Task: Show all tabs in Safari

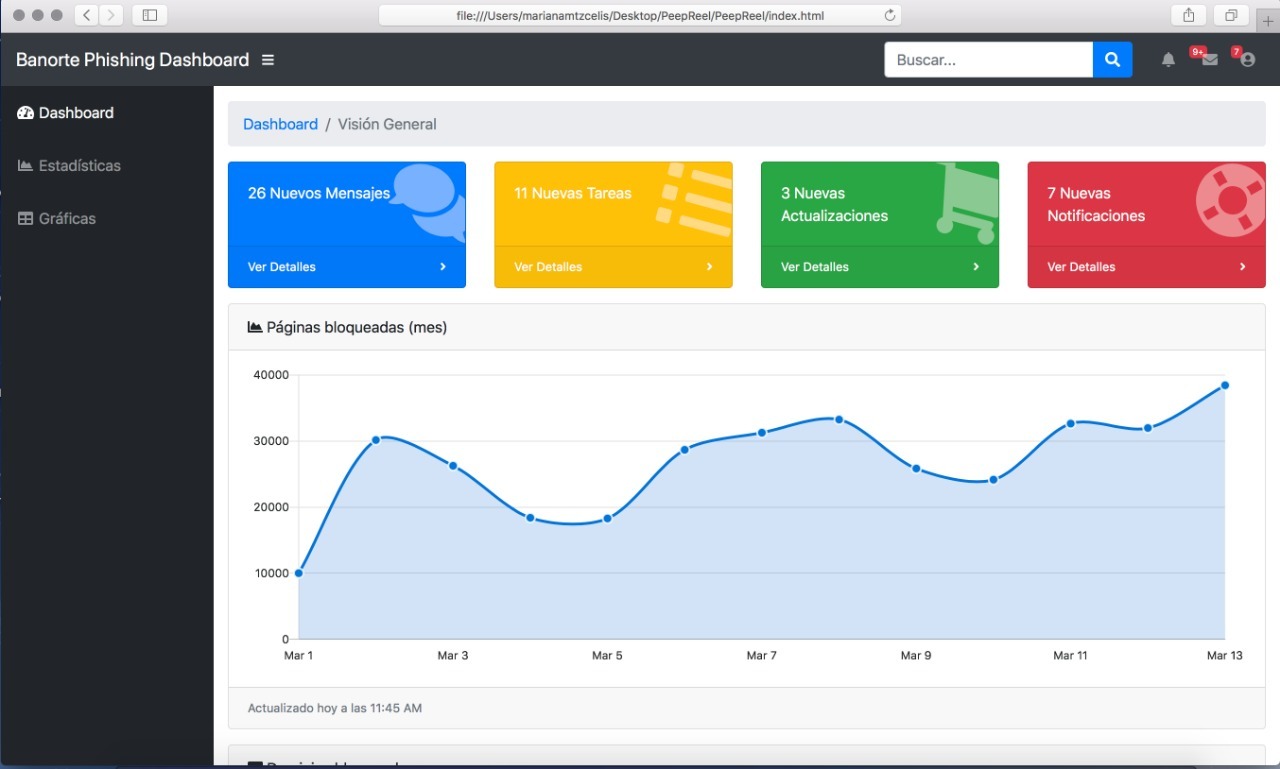Action: point(1231,15)
